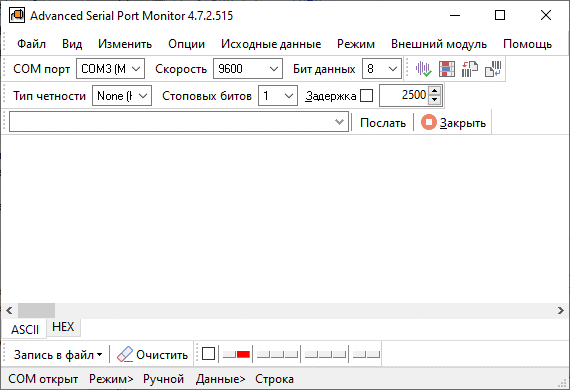Click the horizontal scrollbar thumb
The image size is (570, 390).
[36, 311]
